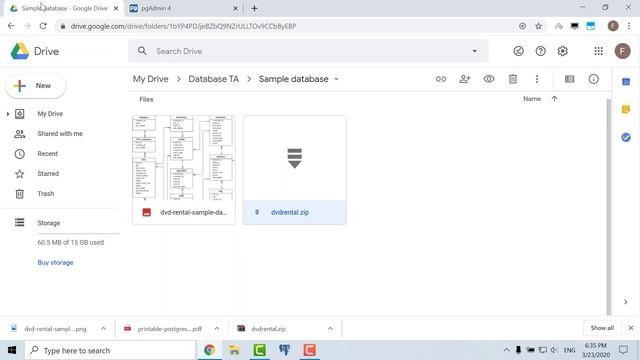Go to My Drive breadcrumb

click(151, 79)
